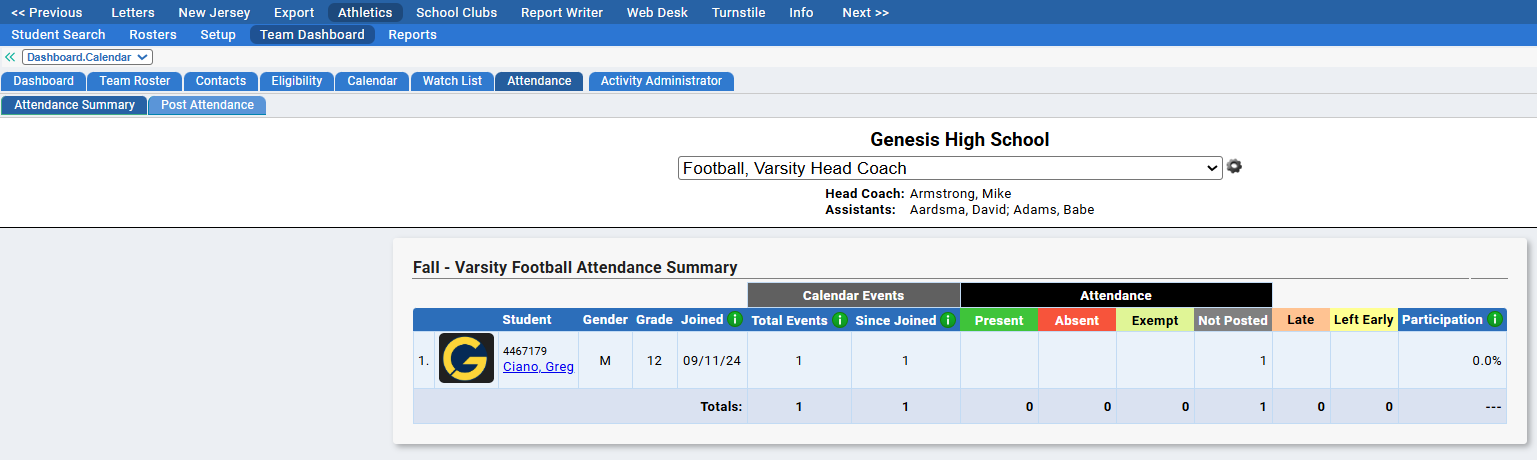
Task: Click Head Coach name Armstrong, Mike
Action: (960, 194)
